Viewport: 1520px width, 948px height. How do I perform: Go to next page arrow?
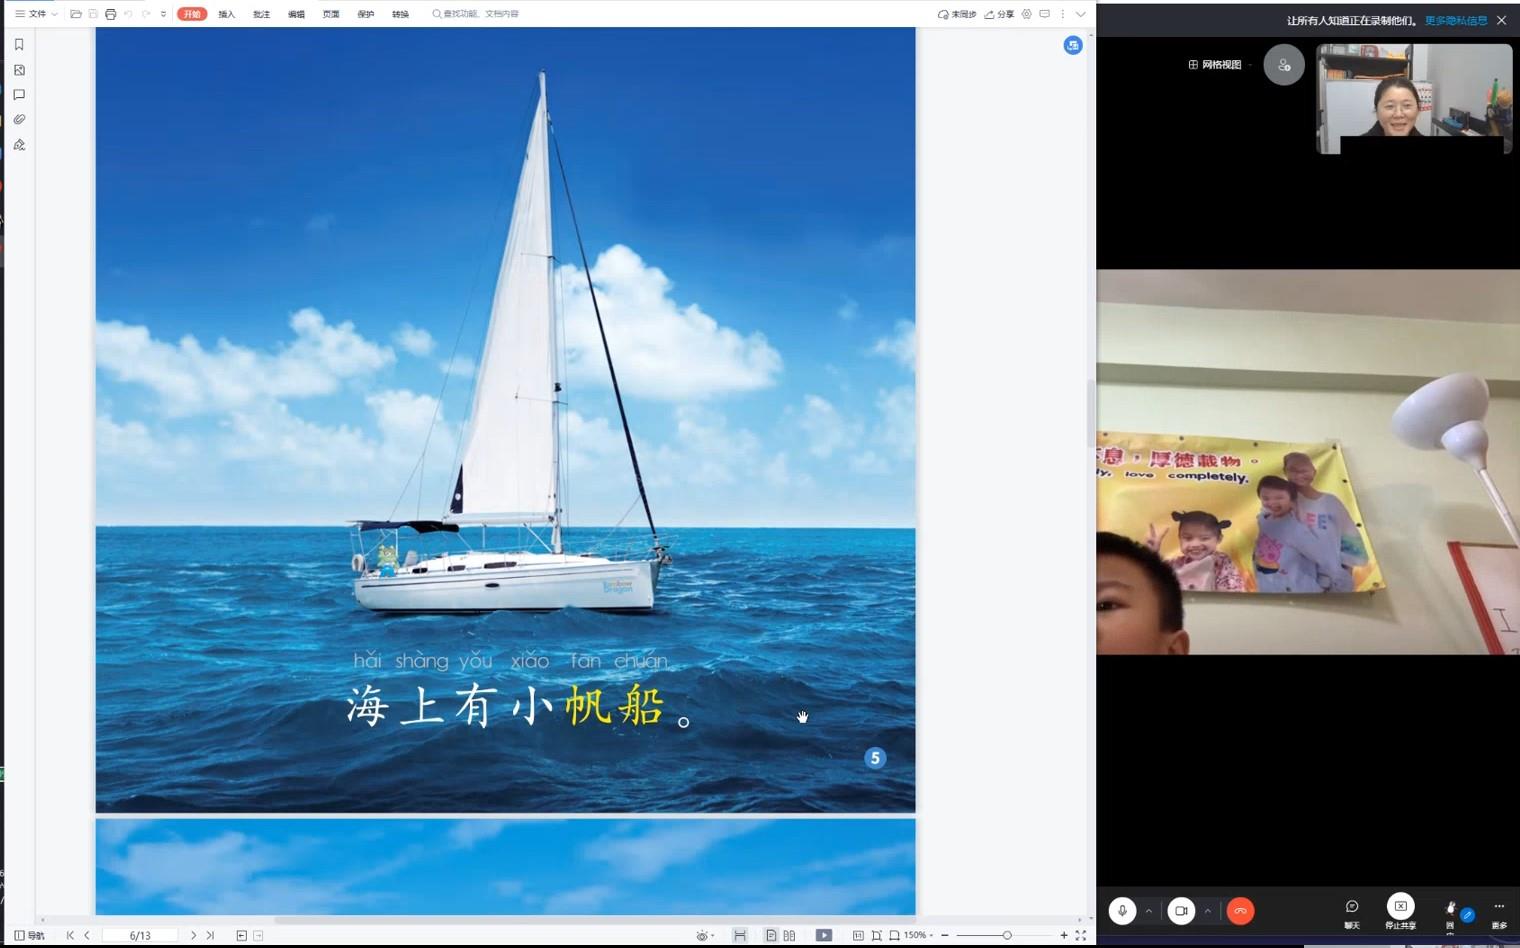pyautogui.click(x=193, y=935)
